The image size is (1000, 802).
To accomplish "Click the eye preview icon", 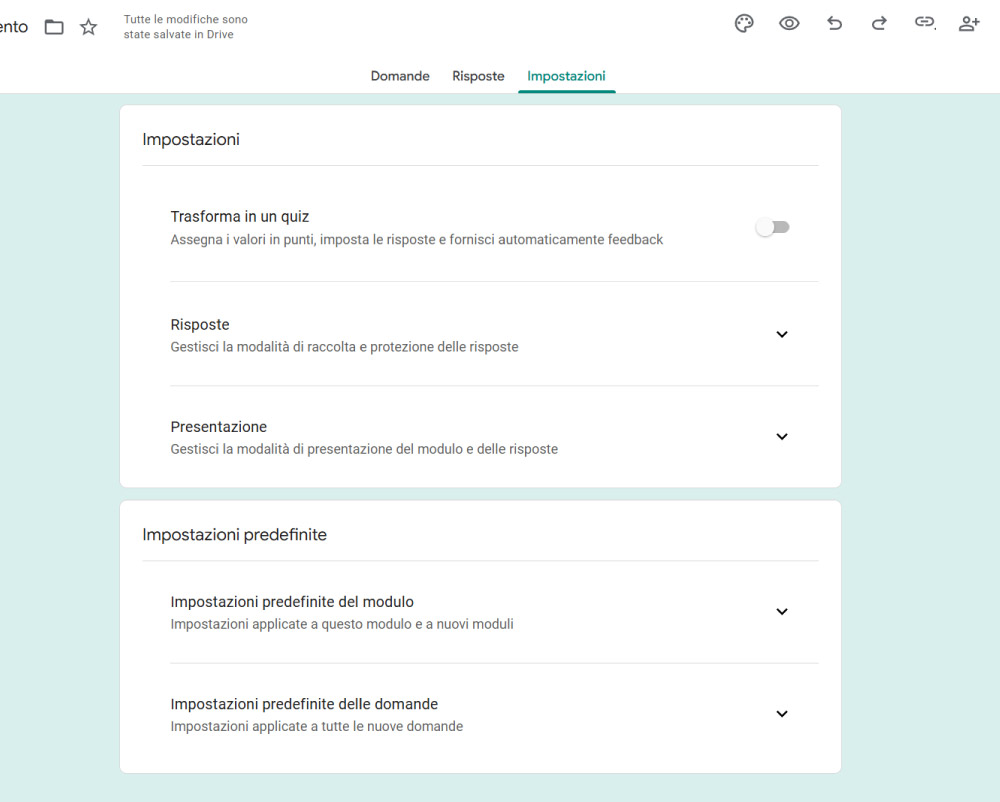I will tap(789, 24).
